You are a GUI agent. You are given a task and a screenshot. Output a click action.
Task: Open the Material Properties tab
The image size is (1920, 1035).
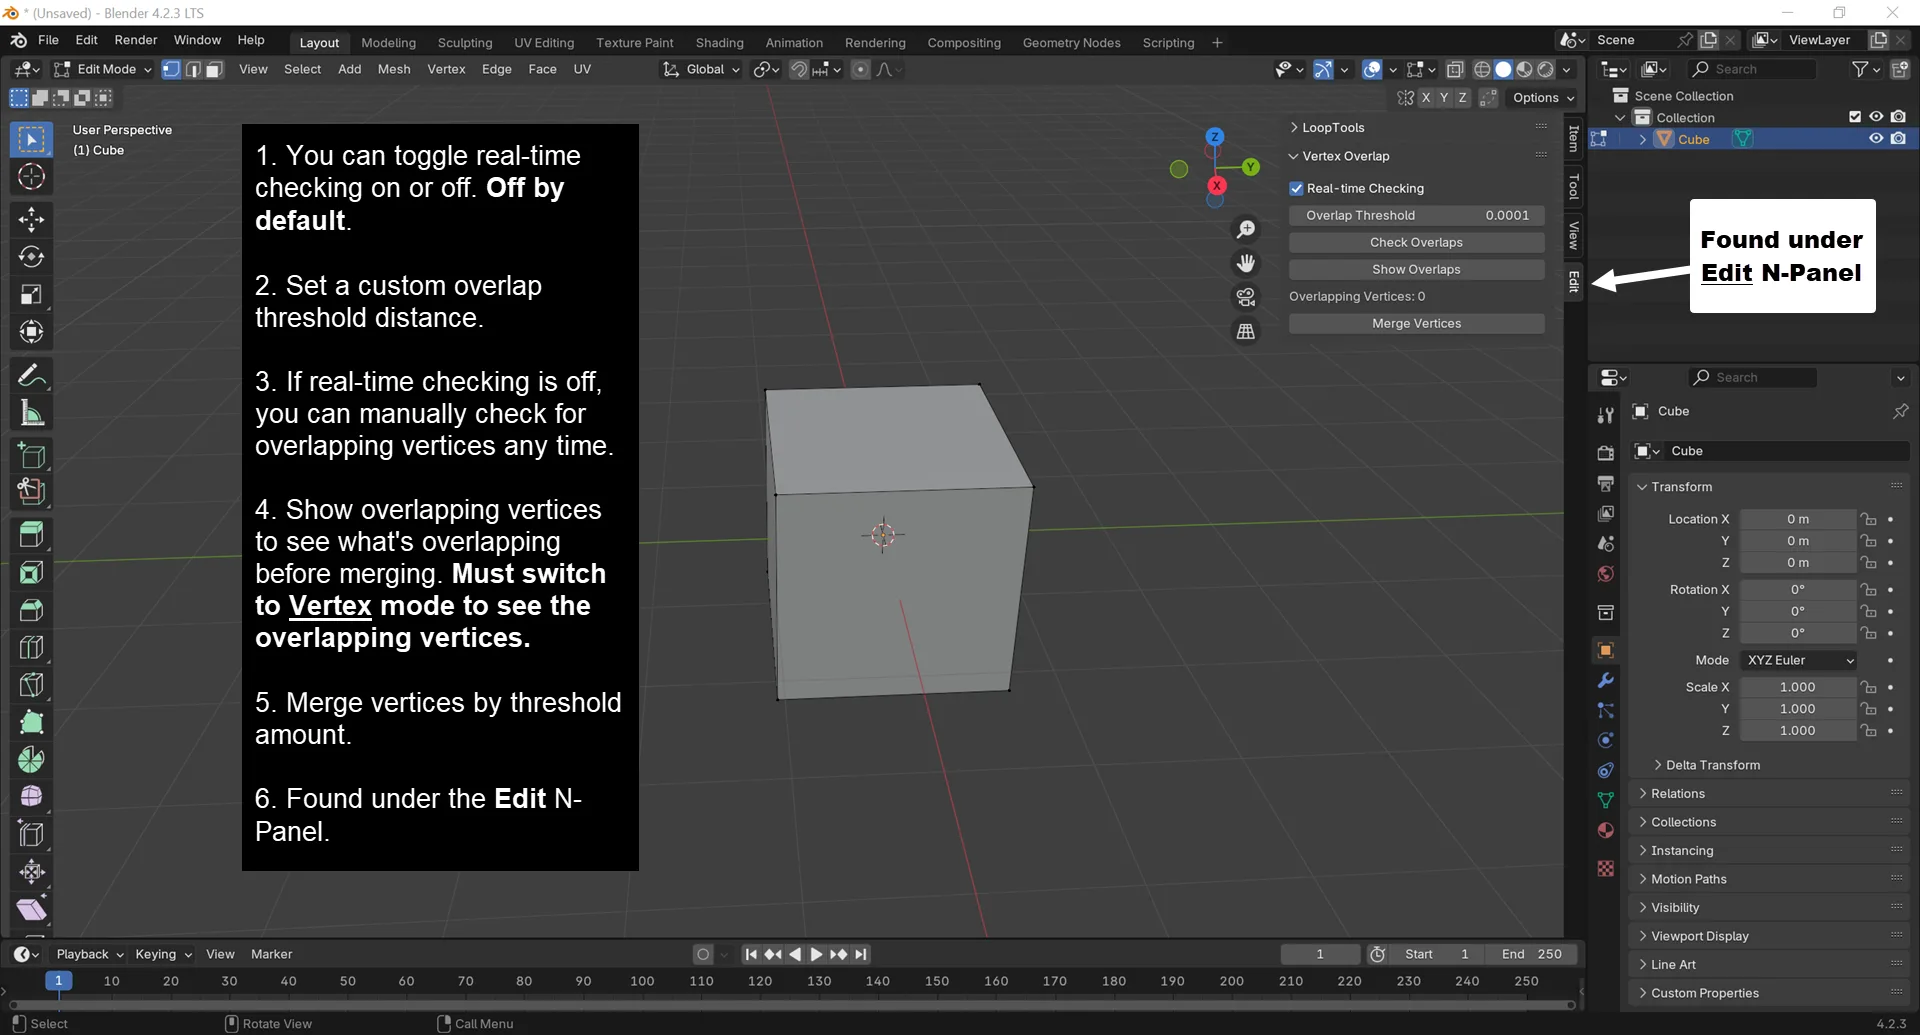click(1605, 830)
